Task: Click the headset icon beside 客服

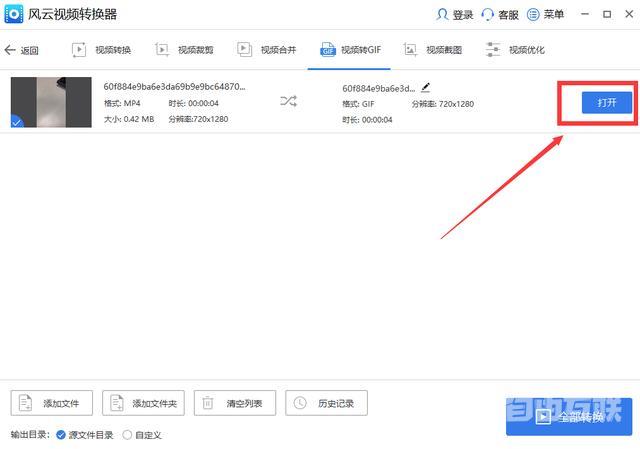Action: point(487,15)
